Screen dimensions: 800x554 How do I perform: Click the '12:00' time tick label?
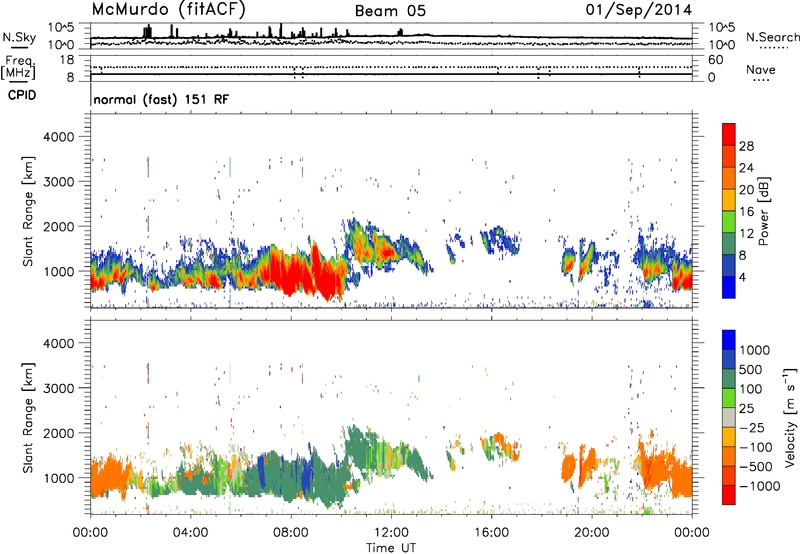pos(391,533)
